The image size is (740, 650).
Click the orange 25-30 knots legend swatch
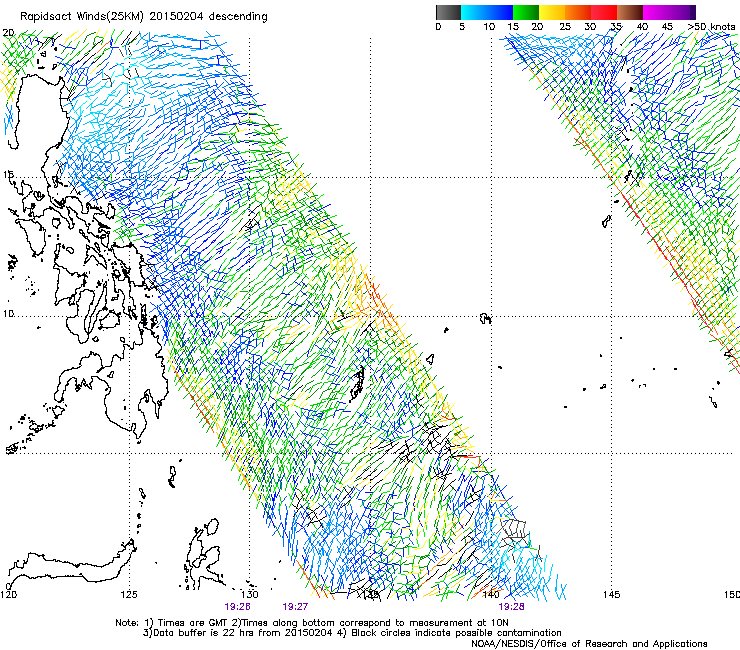pyautogui.click(x=578, y=12)
